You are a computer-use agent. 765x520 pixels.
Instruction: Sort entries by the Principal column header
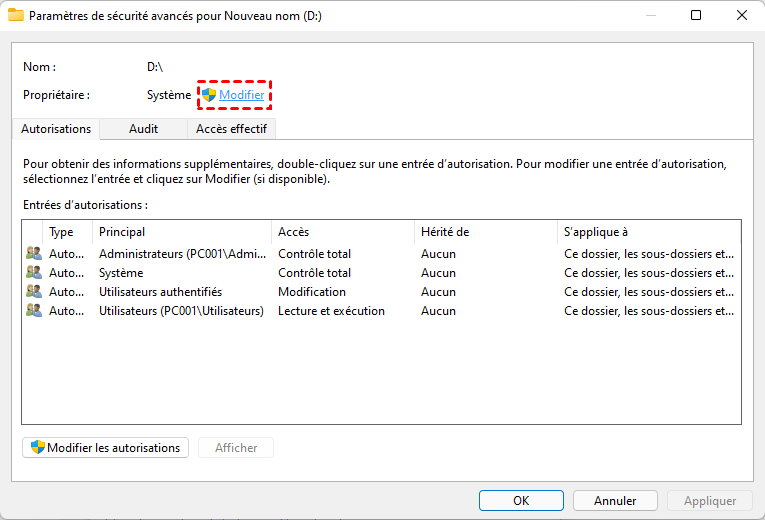pos(180,232)
